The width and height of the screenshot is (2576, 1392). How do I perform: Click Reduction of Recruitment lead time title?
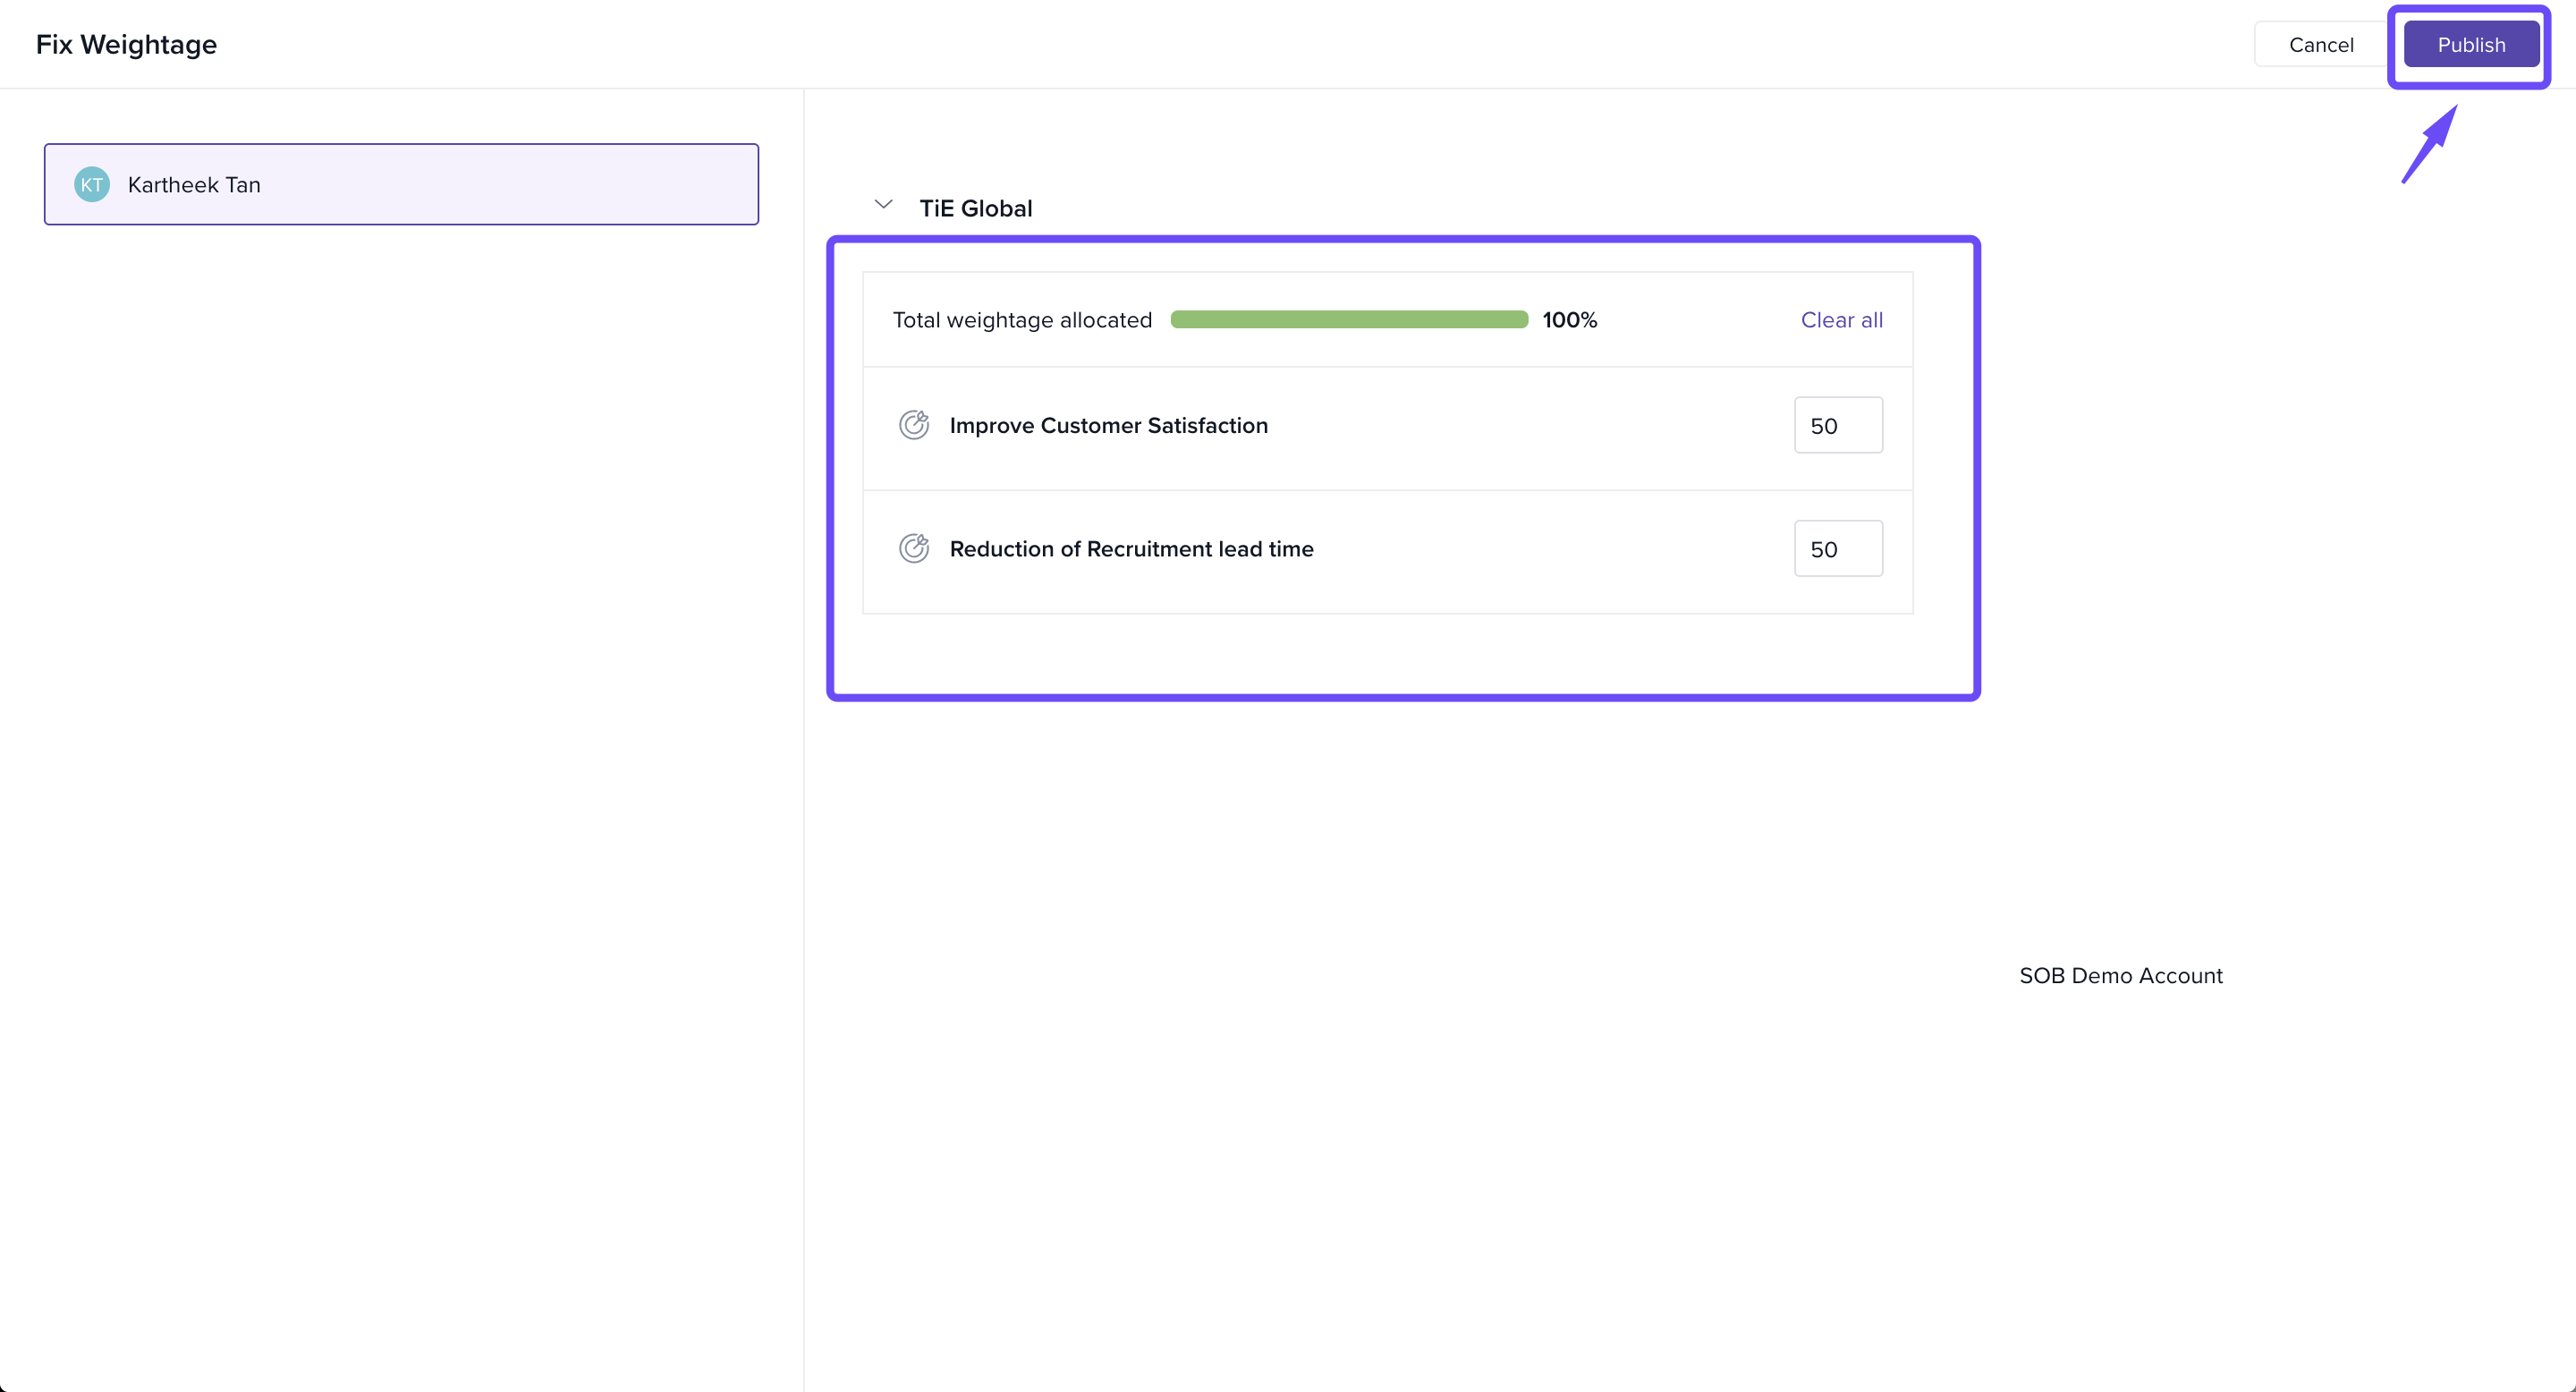[x=1131, y=548]
